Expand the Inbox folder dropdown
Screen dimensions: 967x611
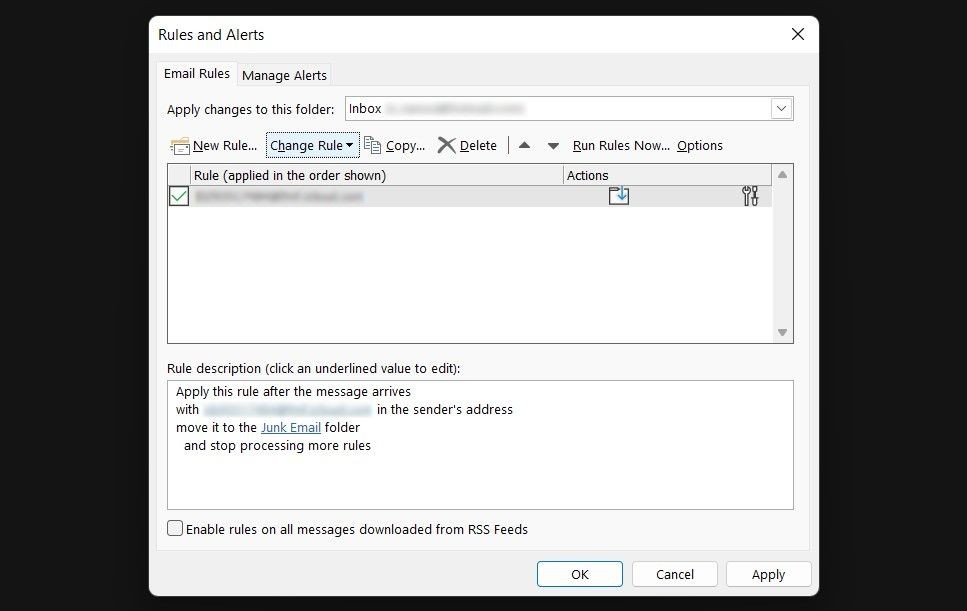[x=781, y=109]
